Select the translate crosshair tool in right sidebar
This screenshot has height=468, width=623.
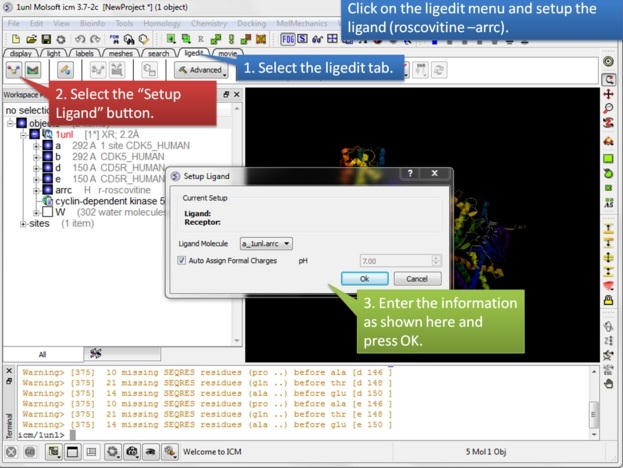[608, 93]
